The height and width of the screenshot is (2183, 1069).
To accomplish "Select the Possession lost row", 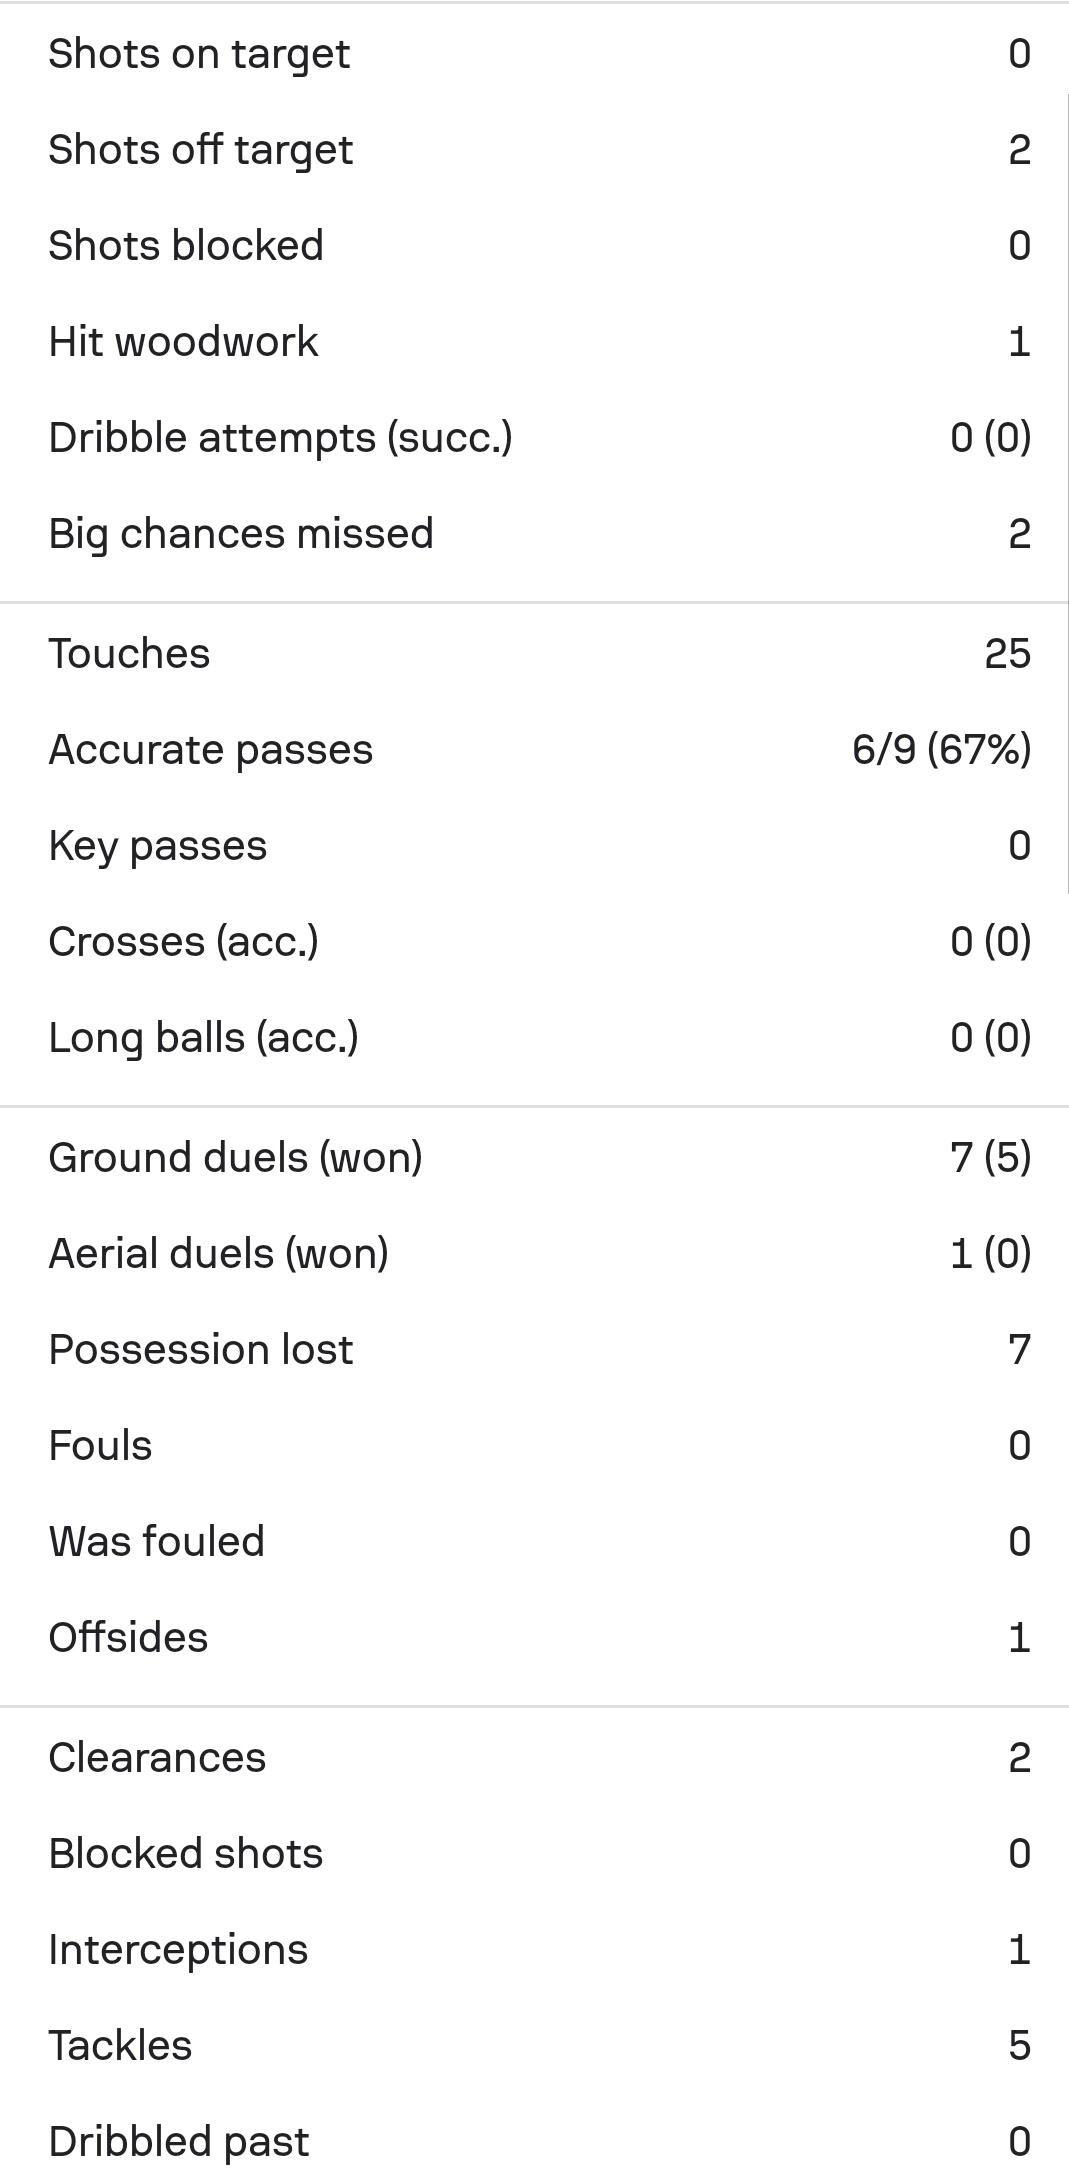I will click(534, 1350).
